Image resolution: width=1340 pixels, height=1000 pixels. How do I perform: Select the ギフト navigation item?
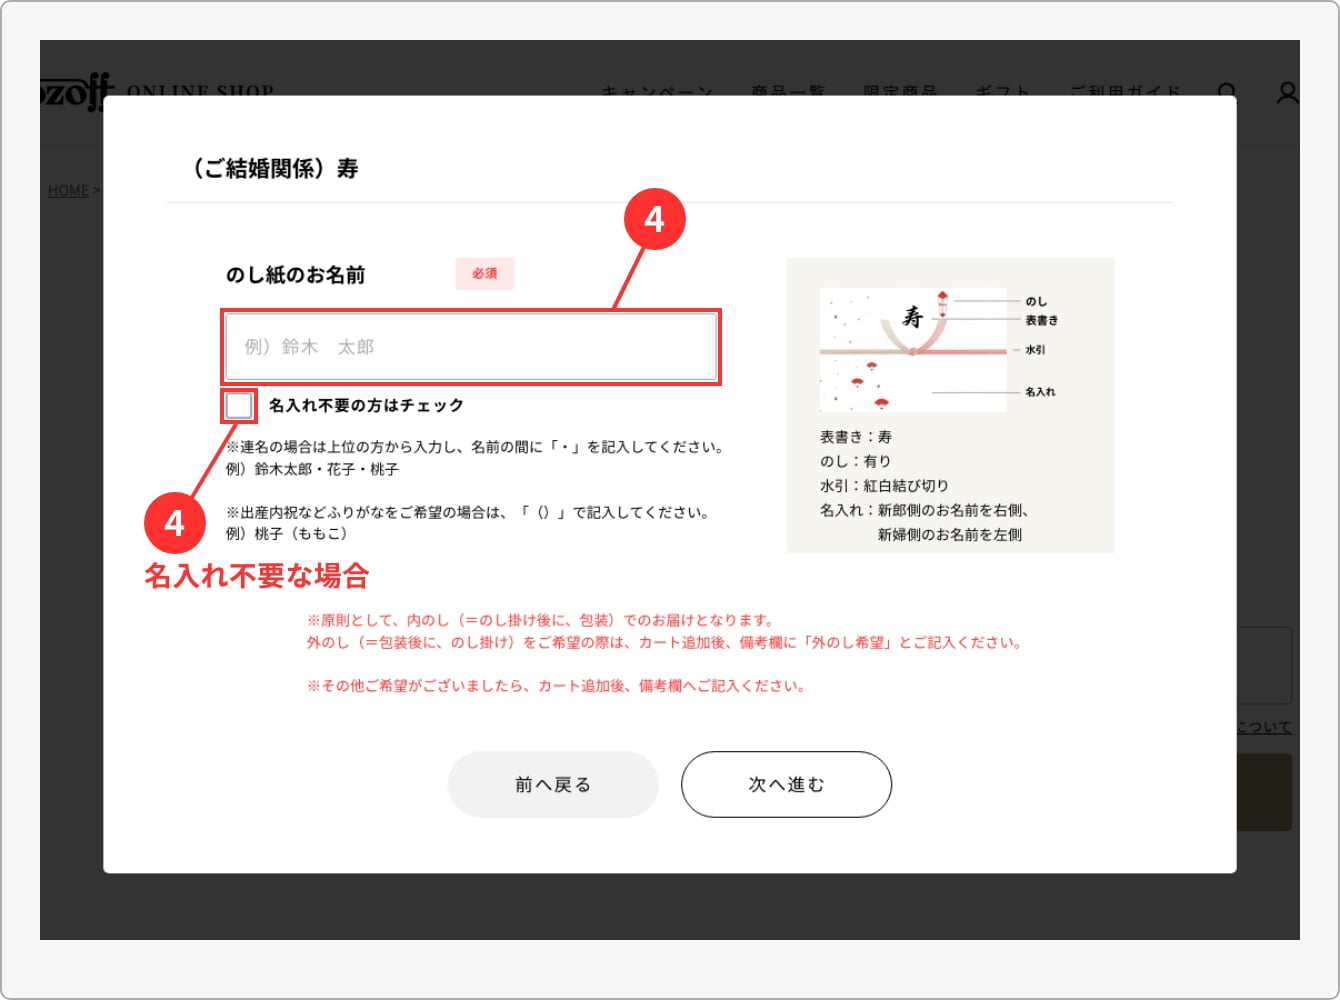[1002, 92]
